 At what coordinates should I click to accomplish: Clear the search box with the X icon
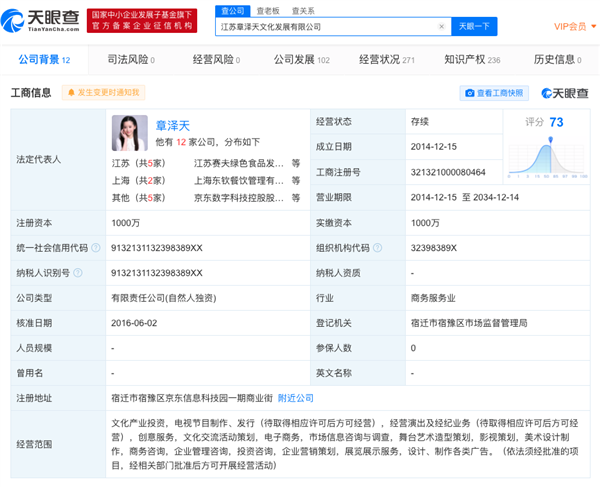pos(441,27)
